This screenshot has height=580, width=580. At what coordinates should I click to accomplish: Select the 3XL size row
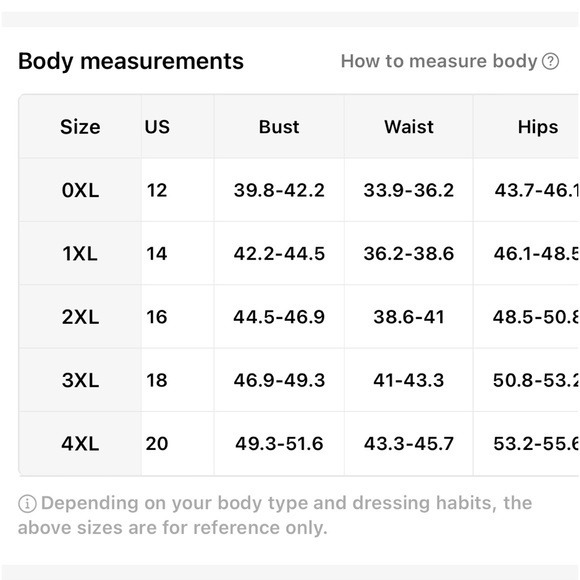coord(299,380)
